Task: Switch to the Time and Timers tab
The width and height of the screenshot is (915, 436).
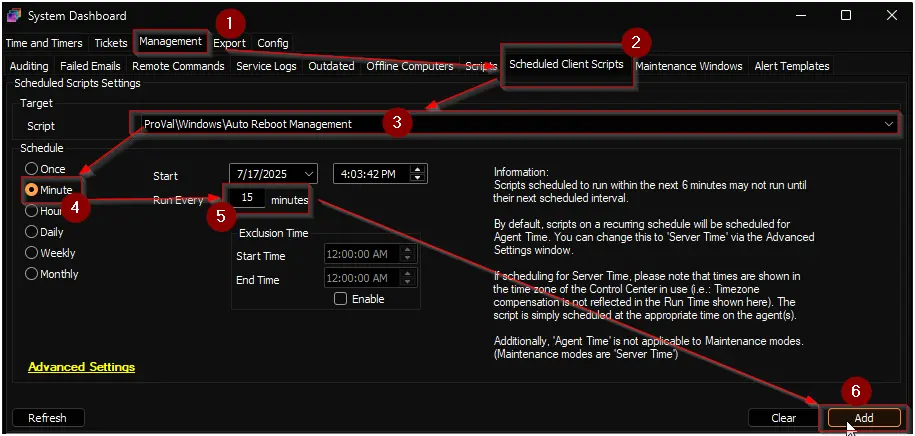Action: tap(45, 43)
